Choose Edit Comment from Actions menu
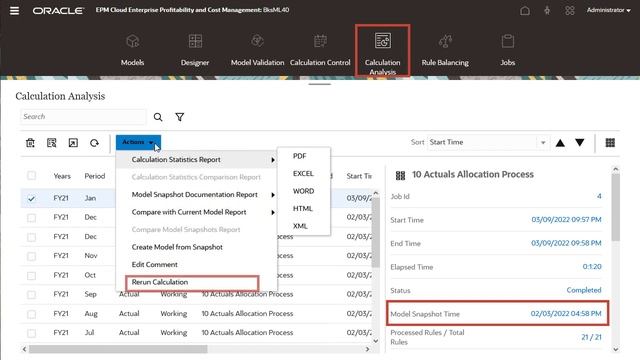The image size is (640, 360). click(155, 264)
